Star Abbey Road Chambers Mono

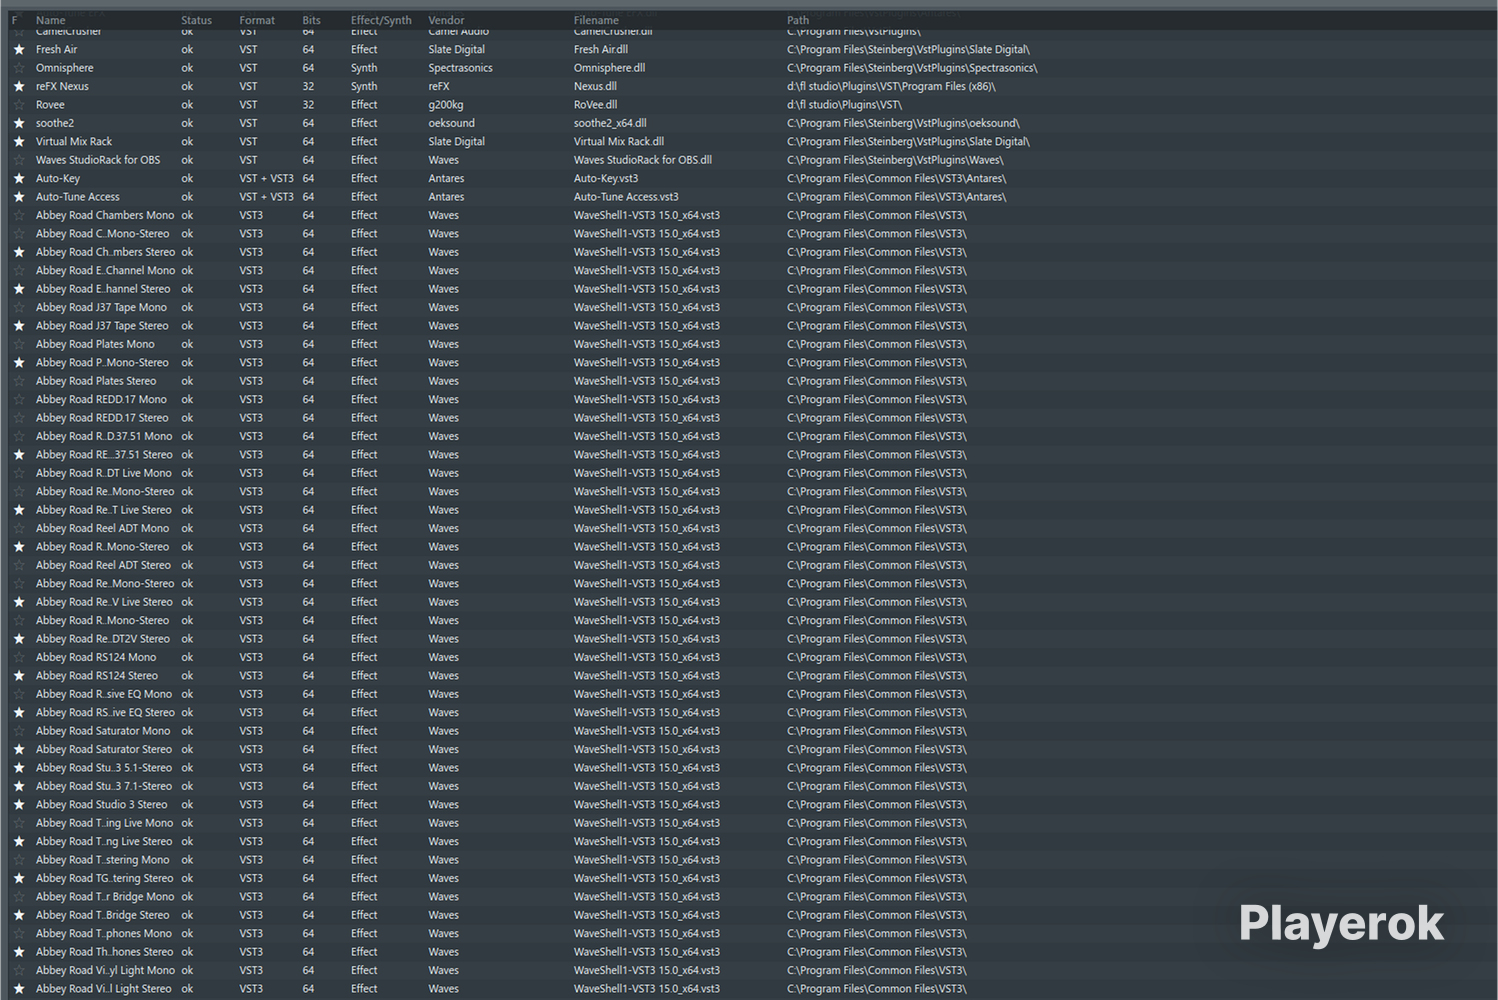19,215
